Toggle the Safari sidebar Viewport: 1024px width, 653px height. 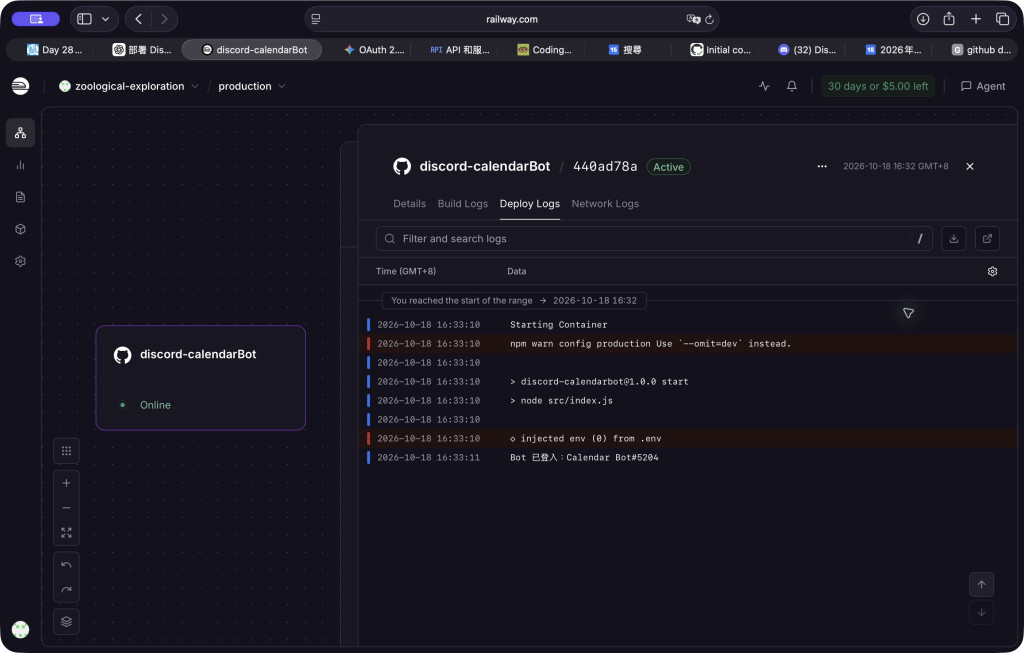[x=84, y=19]
